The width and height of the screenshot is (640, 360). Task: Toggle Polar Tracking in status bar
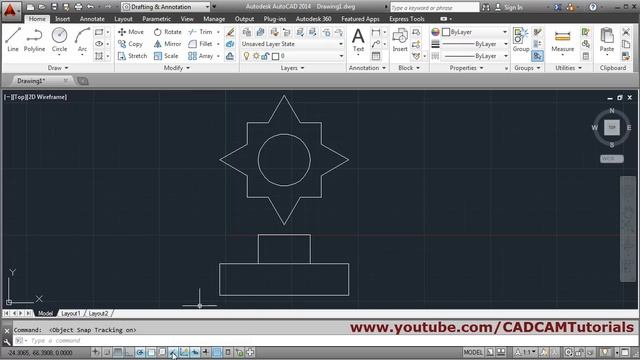coord(140,352)
